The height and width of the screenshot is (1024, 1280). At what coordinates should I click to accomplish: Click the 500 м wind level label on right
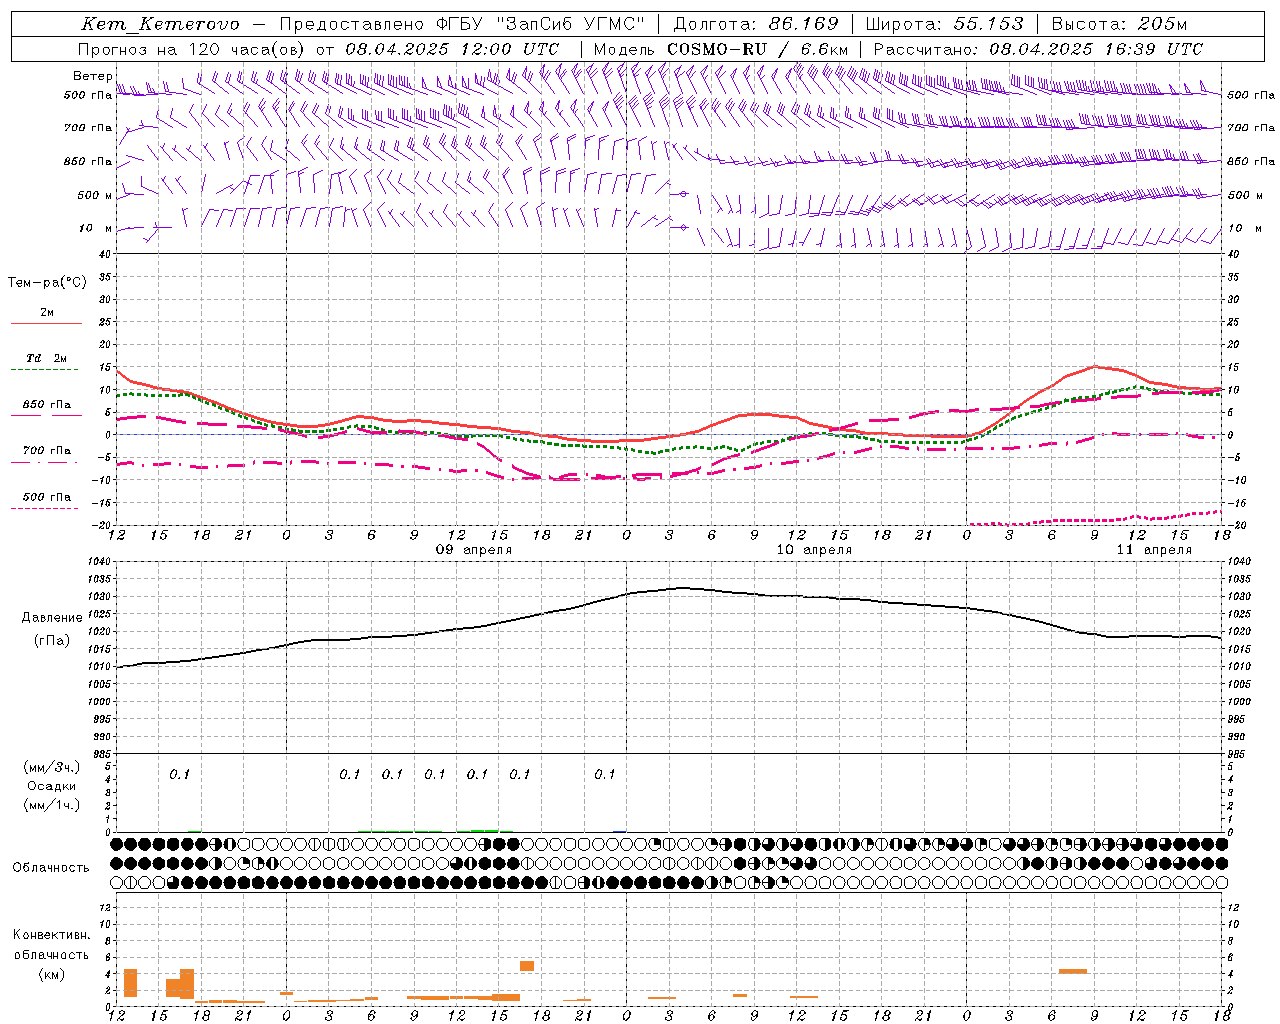[1243, 195]
